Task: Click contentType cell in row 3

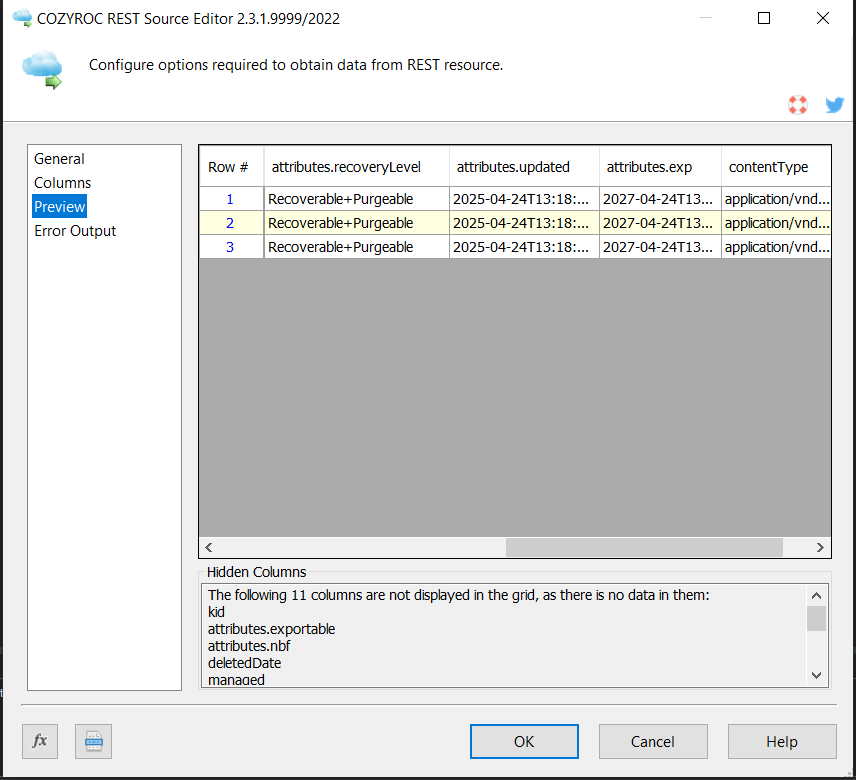Action: [776, 247]
